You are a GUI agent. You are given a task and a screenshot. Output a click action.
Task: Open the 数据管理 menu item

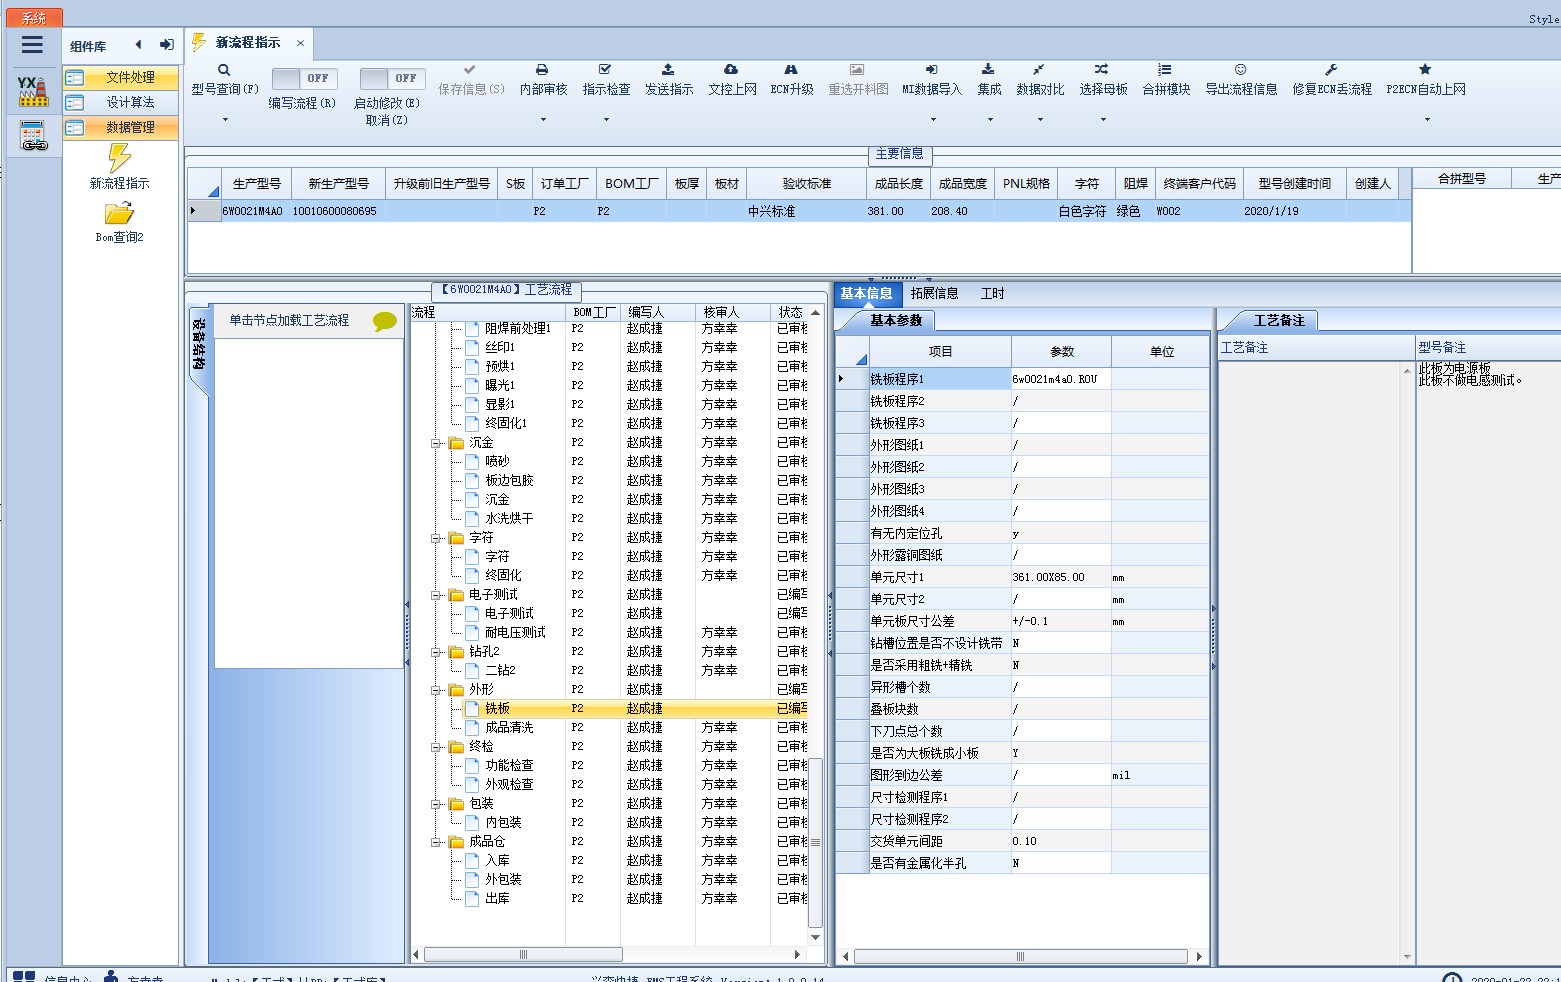[121, 127]
